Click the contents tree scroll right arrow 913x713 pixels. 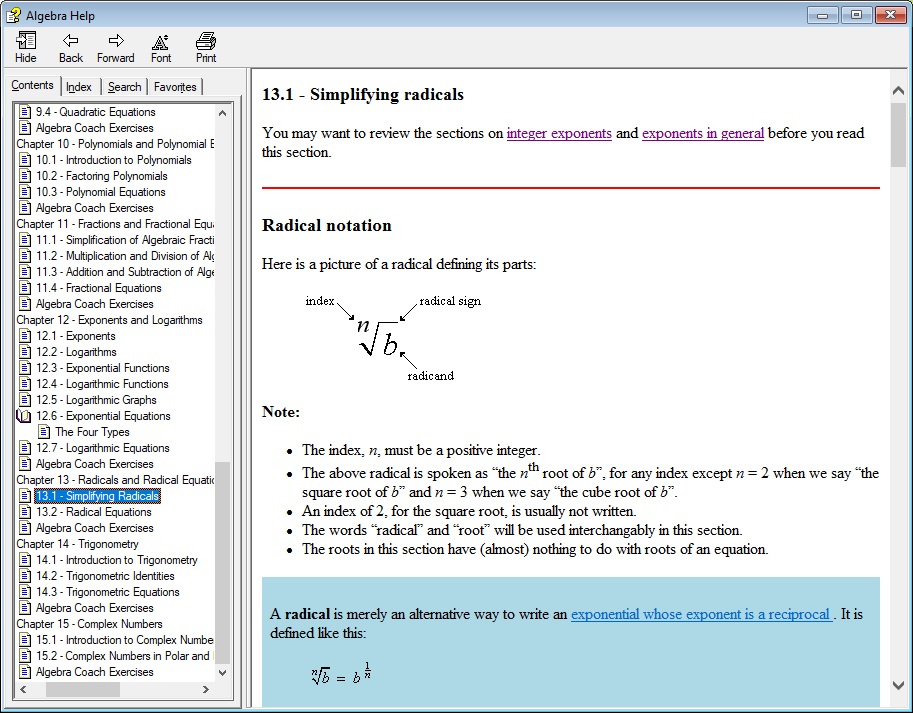coord(206,689)
